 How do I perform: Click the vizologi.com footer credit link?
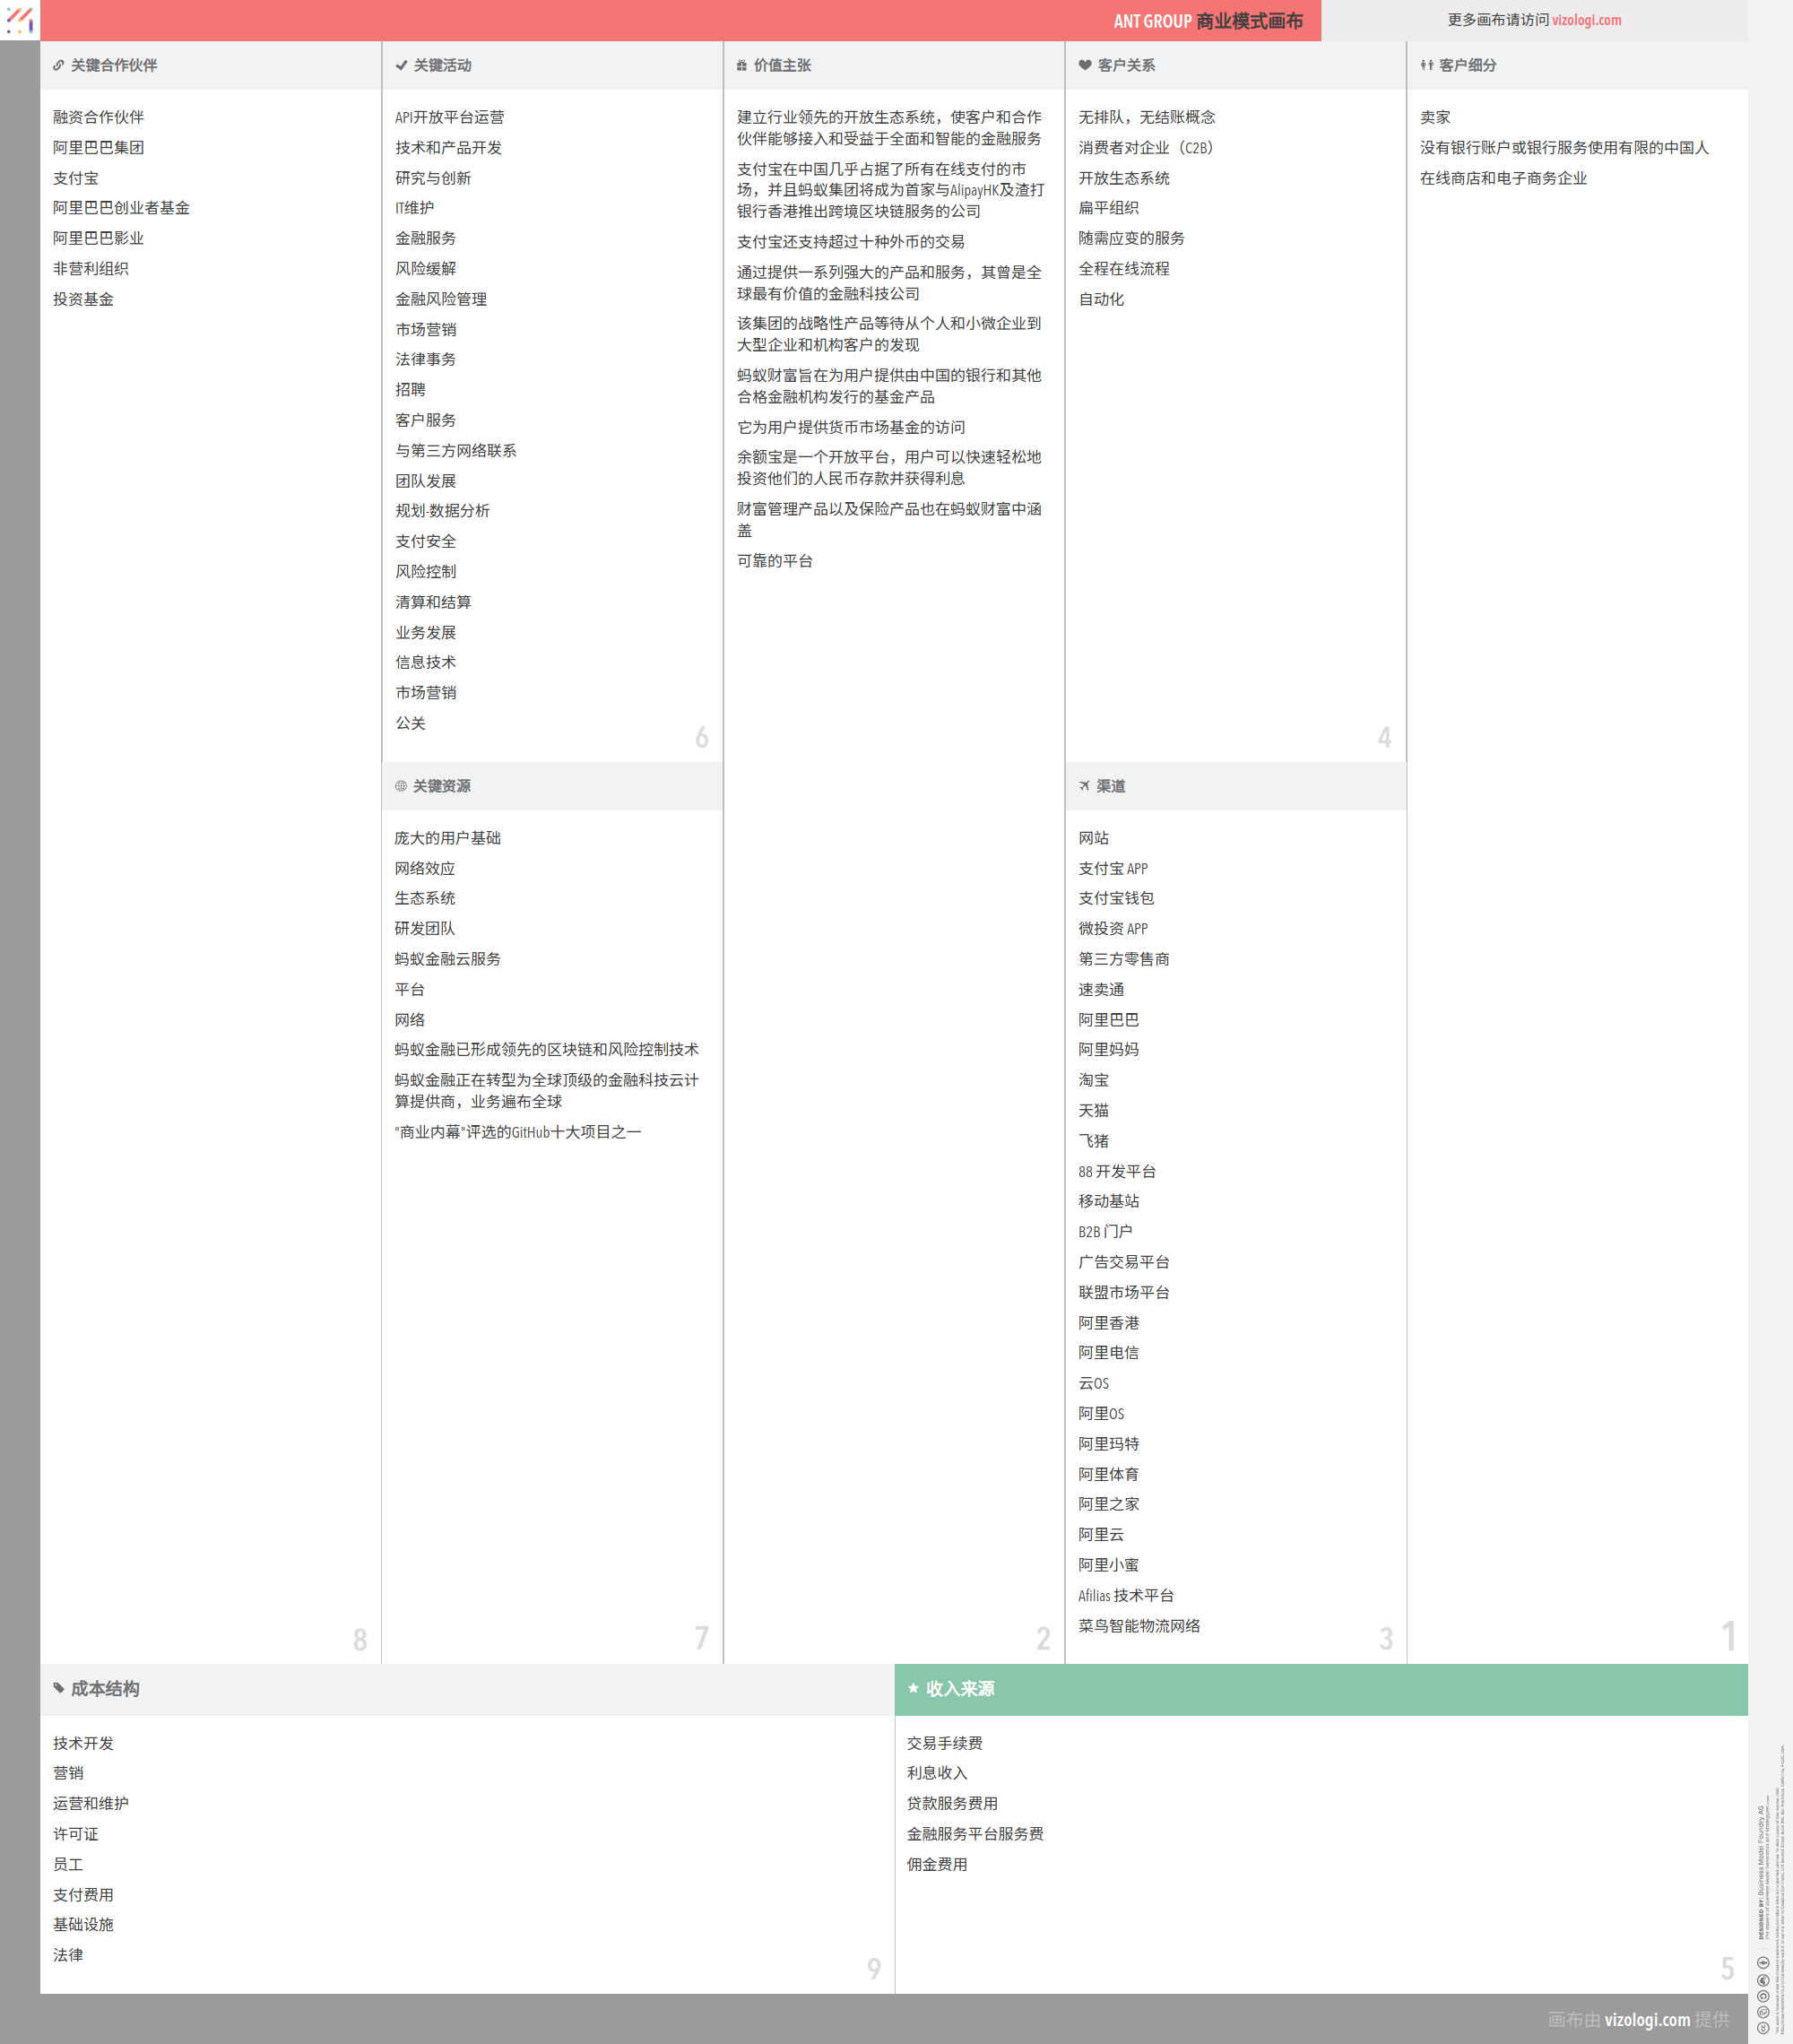1646,2019
